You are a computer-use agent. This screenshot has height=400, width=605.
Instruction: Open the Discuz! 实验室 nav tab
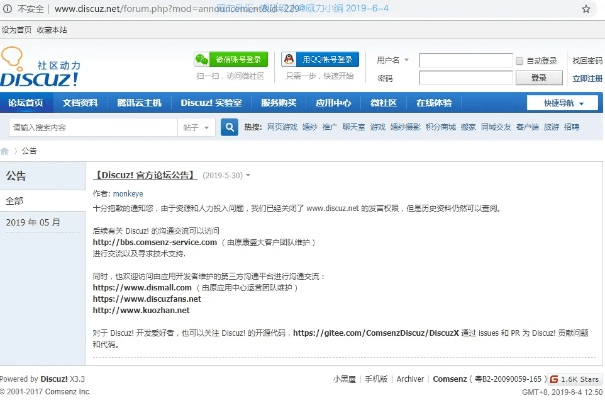click(x=211, y=103)
